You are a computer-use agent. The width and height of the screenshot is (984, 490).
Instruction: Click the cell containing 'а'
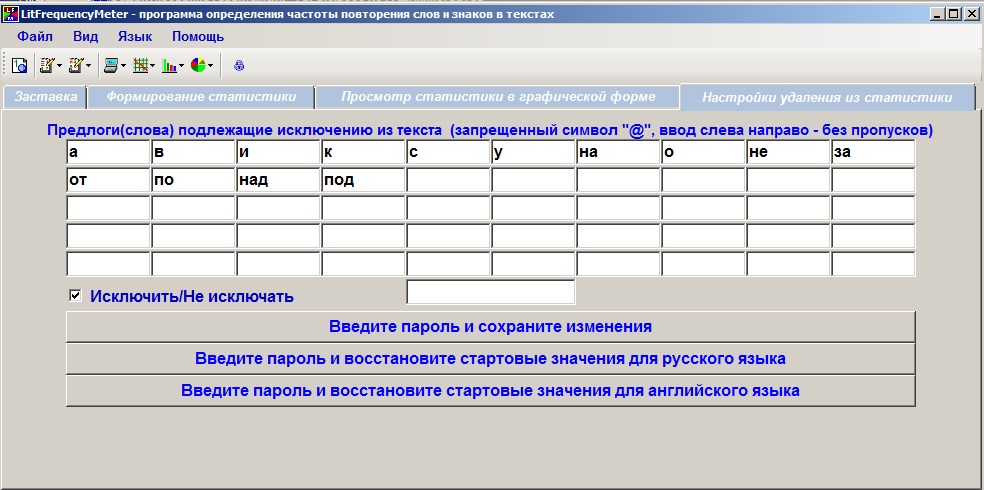pyautogui.click(x=108, y=152)
